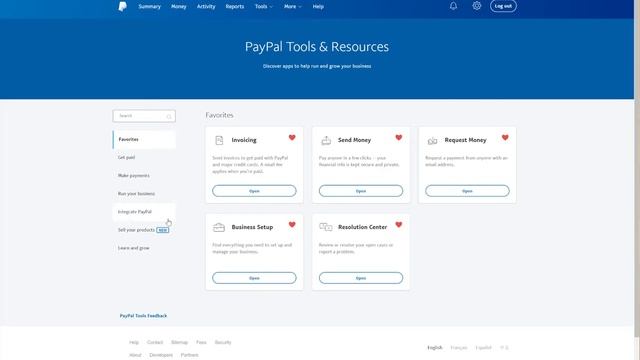Select the Get paid sidebar category
Viewport: 640px width, 360px height.
pyautogui.click(x=144, y=158)
